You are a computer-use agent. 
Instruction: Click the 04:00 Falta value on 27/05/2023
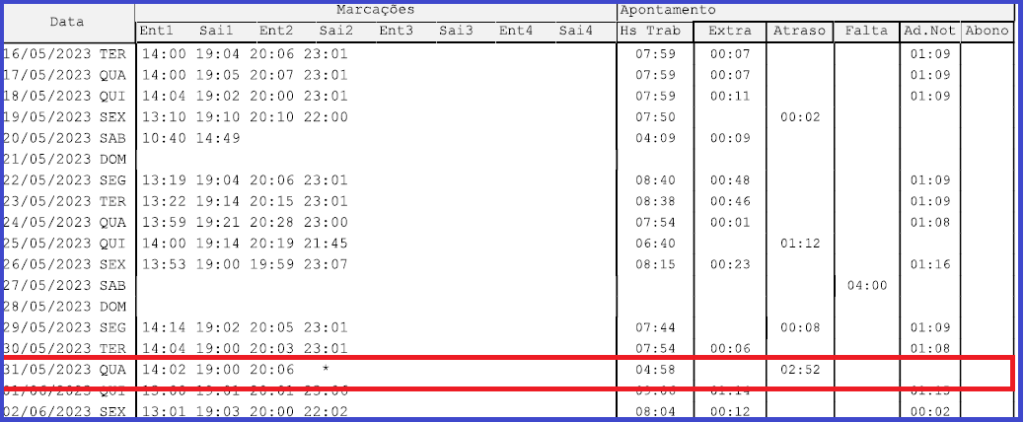(x=864, y=286)
